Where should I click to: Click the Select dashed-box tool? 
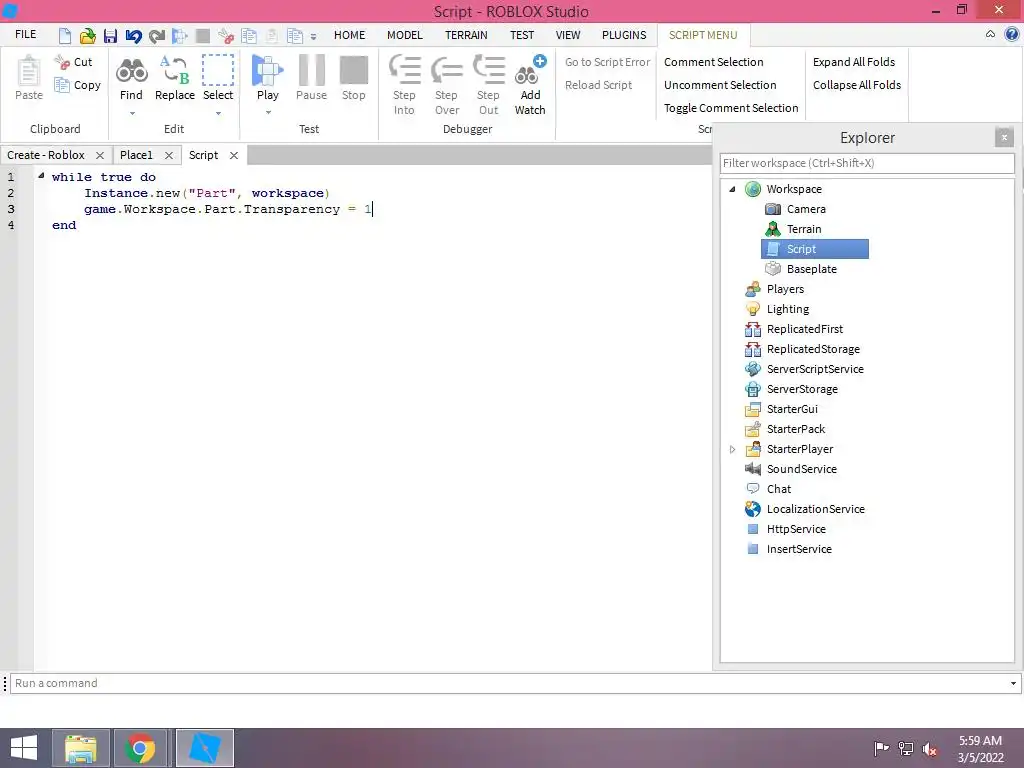point(217,78)
